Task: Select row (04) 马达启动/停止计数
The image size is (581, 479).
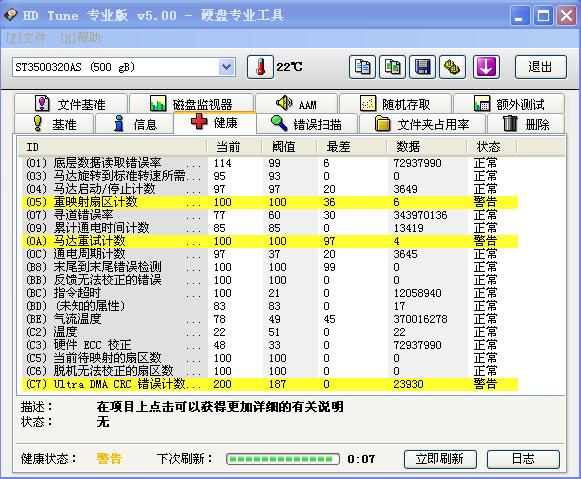Action: click(270, 189)
